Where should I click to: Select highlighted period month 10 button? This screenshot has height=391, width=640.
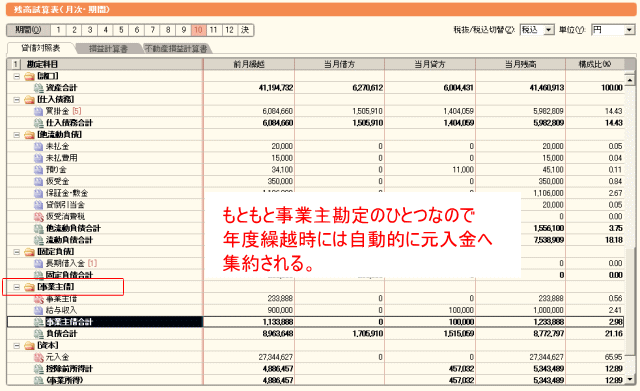click(198, 30)
